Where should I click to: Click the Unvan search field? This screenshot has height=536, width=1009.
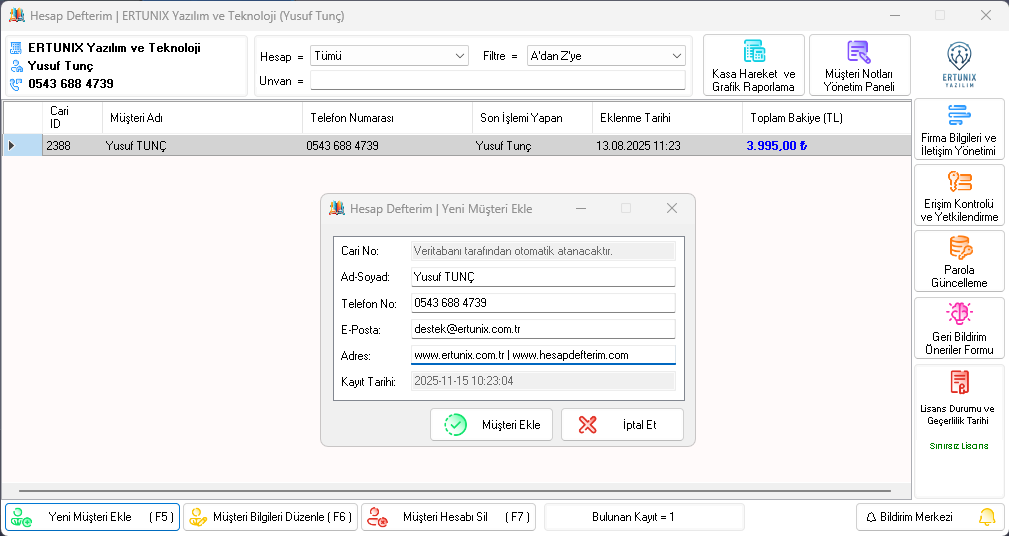coord(497,81)
